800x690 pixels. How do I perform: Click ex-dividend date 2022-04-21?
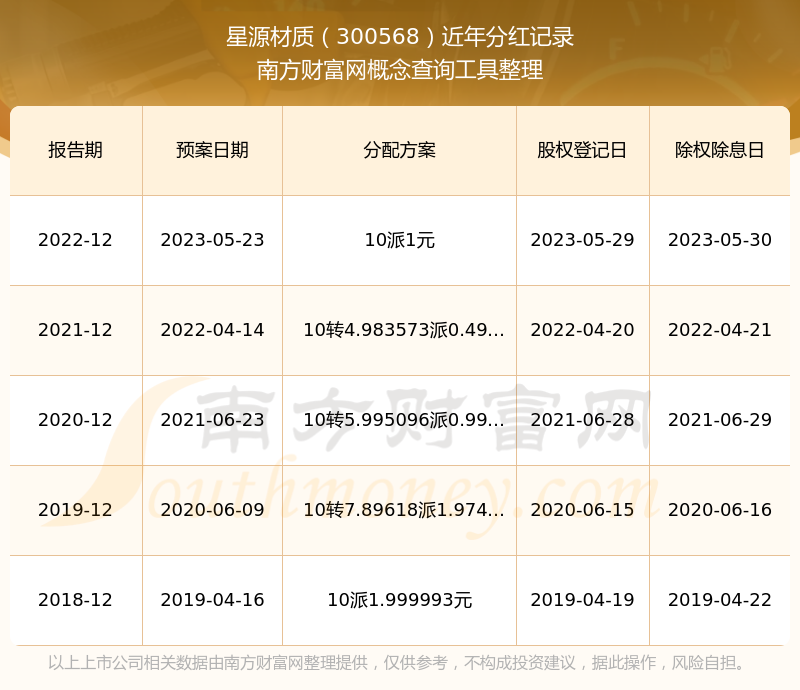pos(719,330)
